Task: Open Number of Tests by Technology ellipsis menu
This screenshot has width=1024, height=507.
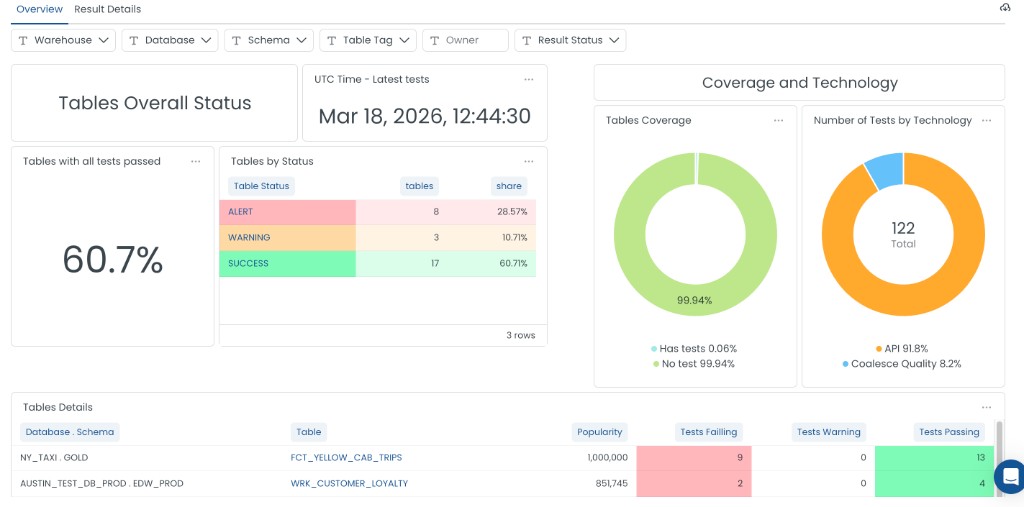Action: point(986,120)
